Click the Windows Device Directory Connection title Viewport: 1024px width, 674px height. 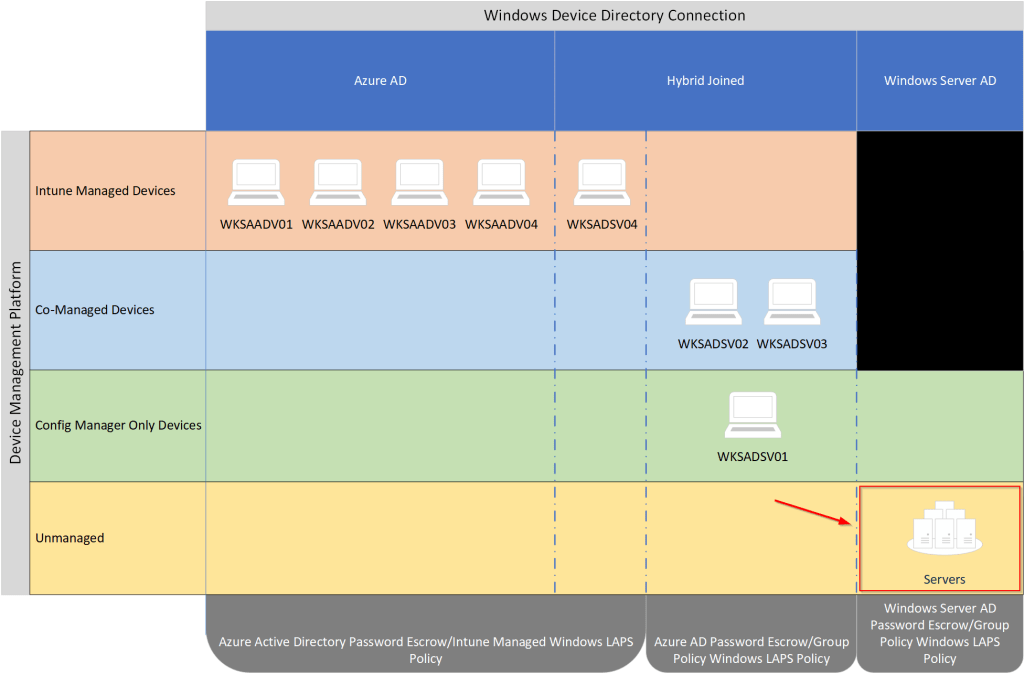614,15
